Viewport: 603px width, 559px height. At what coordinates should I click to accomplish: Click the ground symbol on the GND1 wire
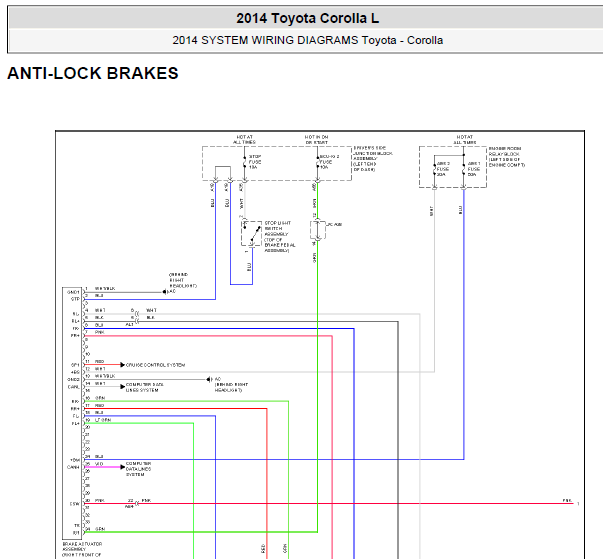point(165,292)
